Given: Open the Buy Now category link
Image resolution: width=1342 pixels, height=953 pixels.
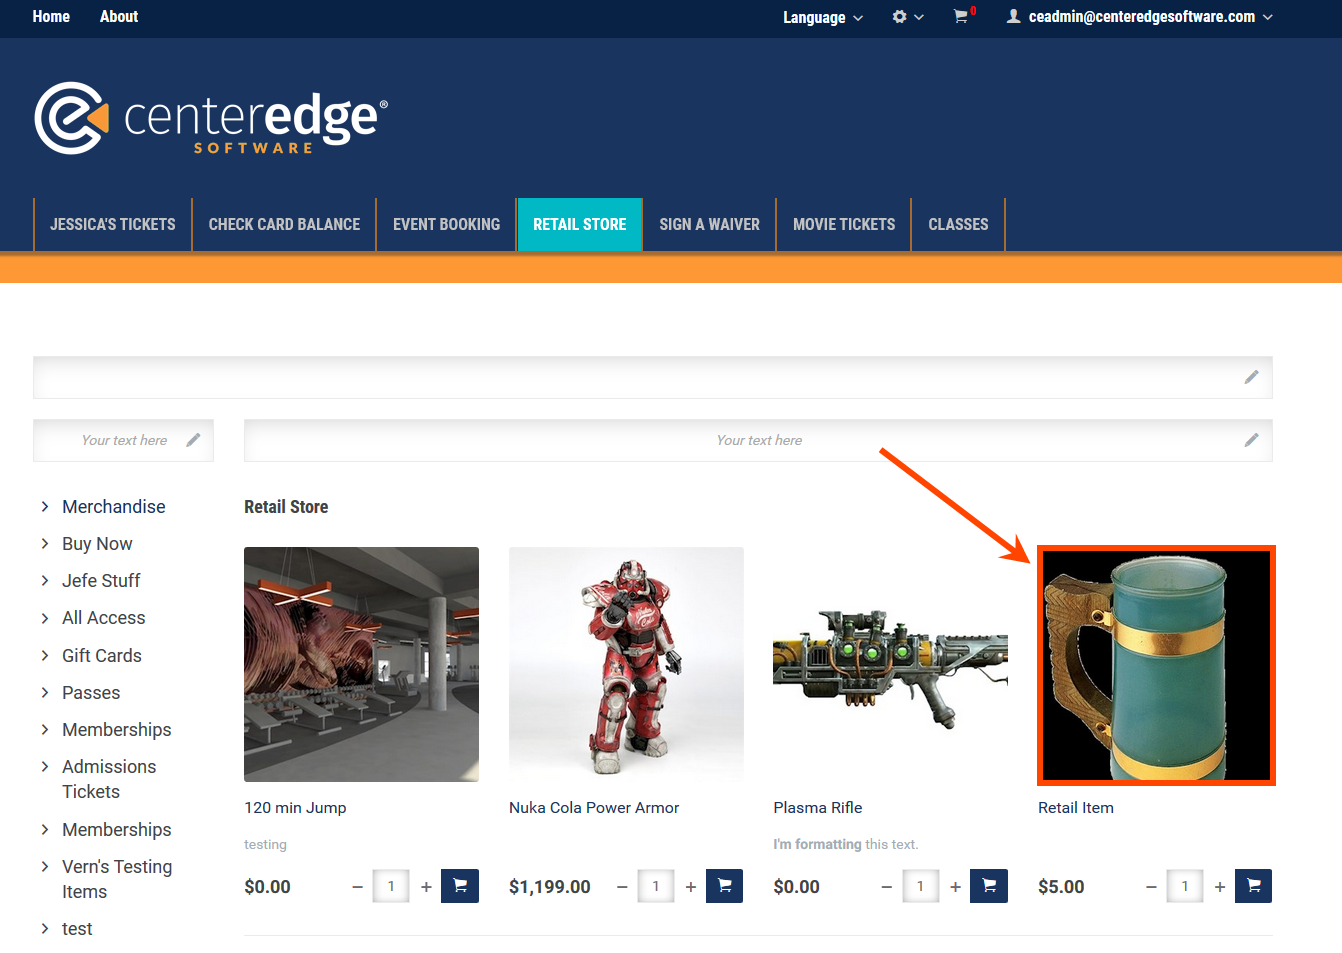Looking at the screenshot, I should coord(97,544).
